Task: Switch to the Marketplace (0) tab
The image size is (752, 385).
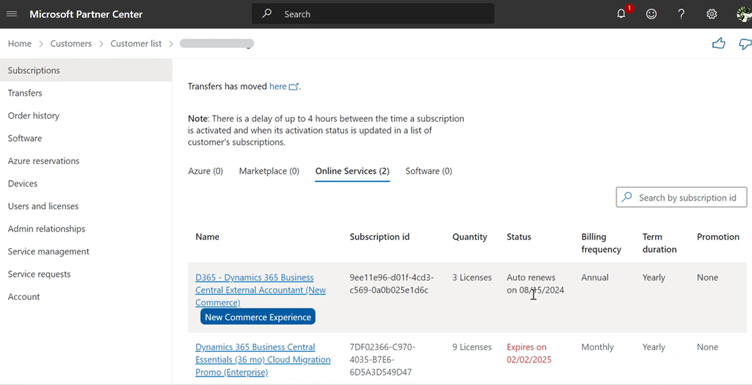Action: click(x=269, y=171)
